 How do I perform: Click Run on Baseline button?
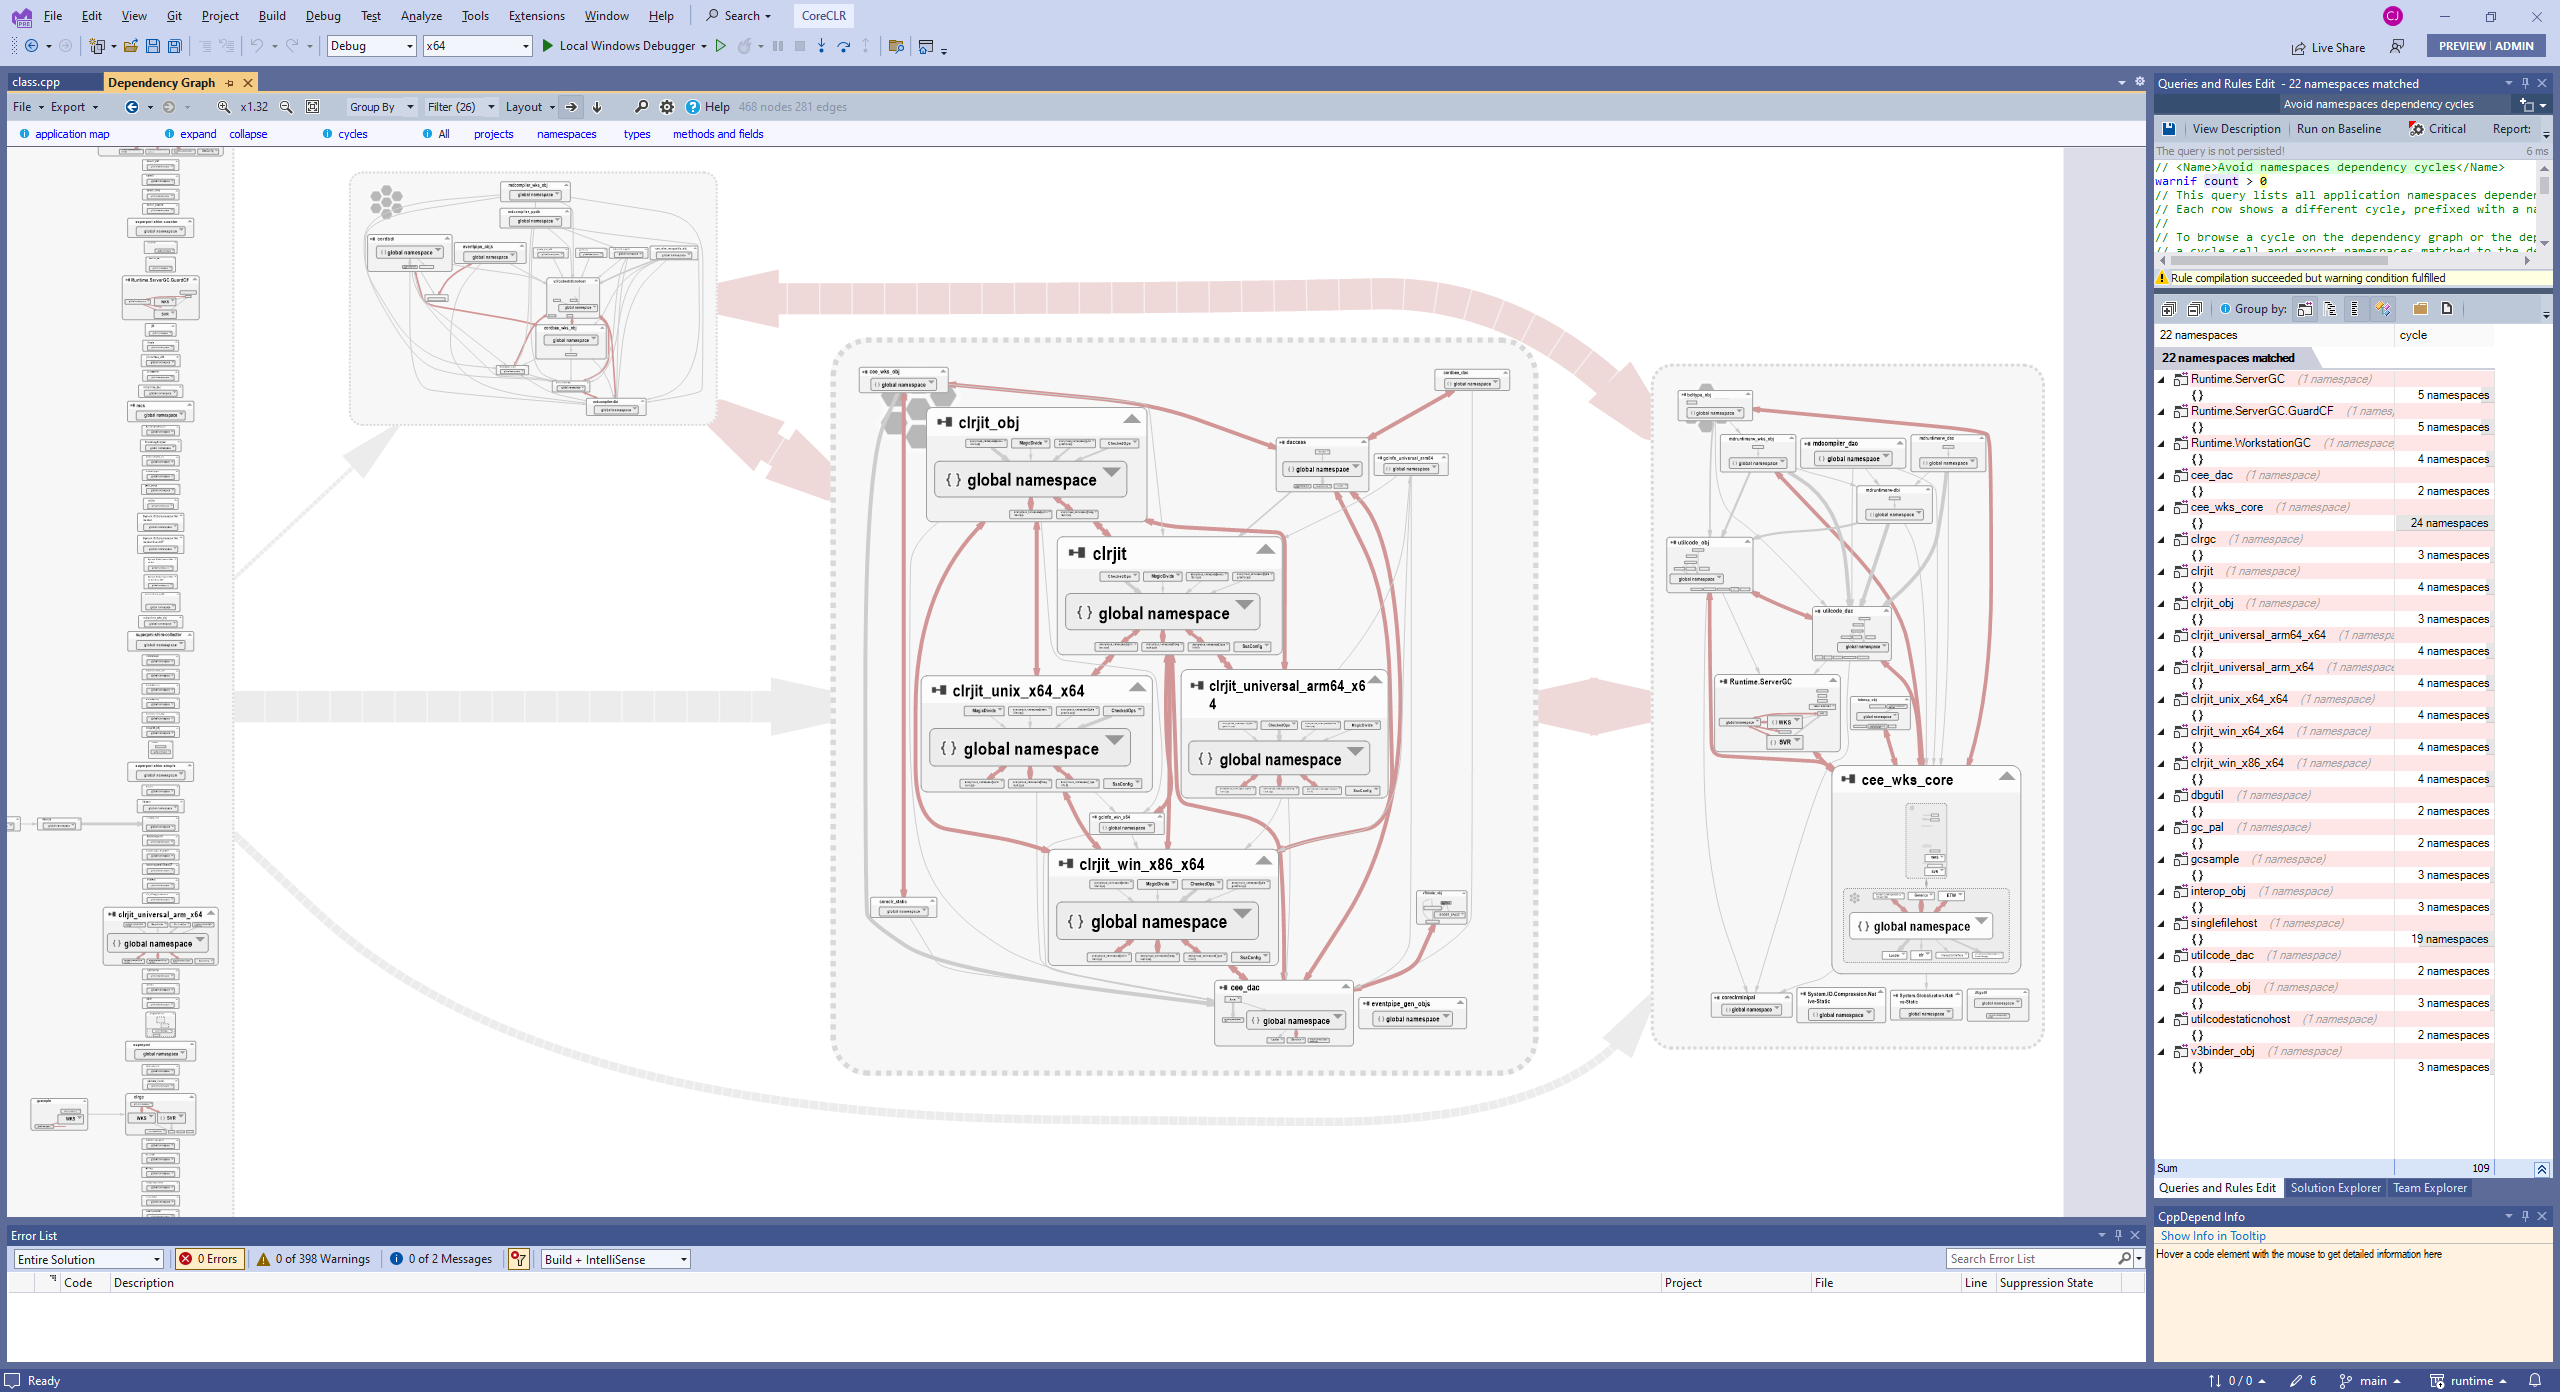2338,129
